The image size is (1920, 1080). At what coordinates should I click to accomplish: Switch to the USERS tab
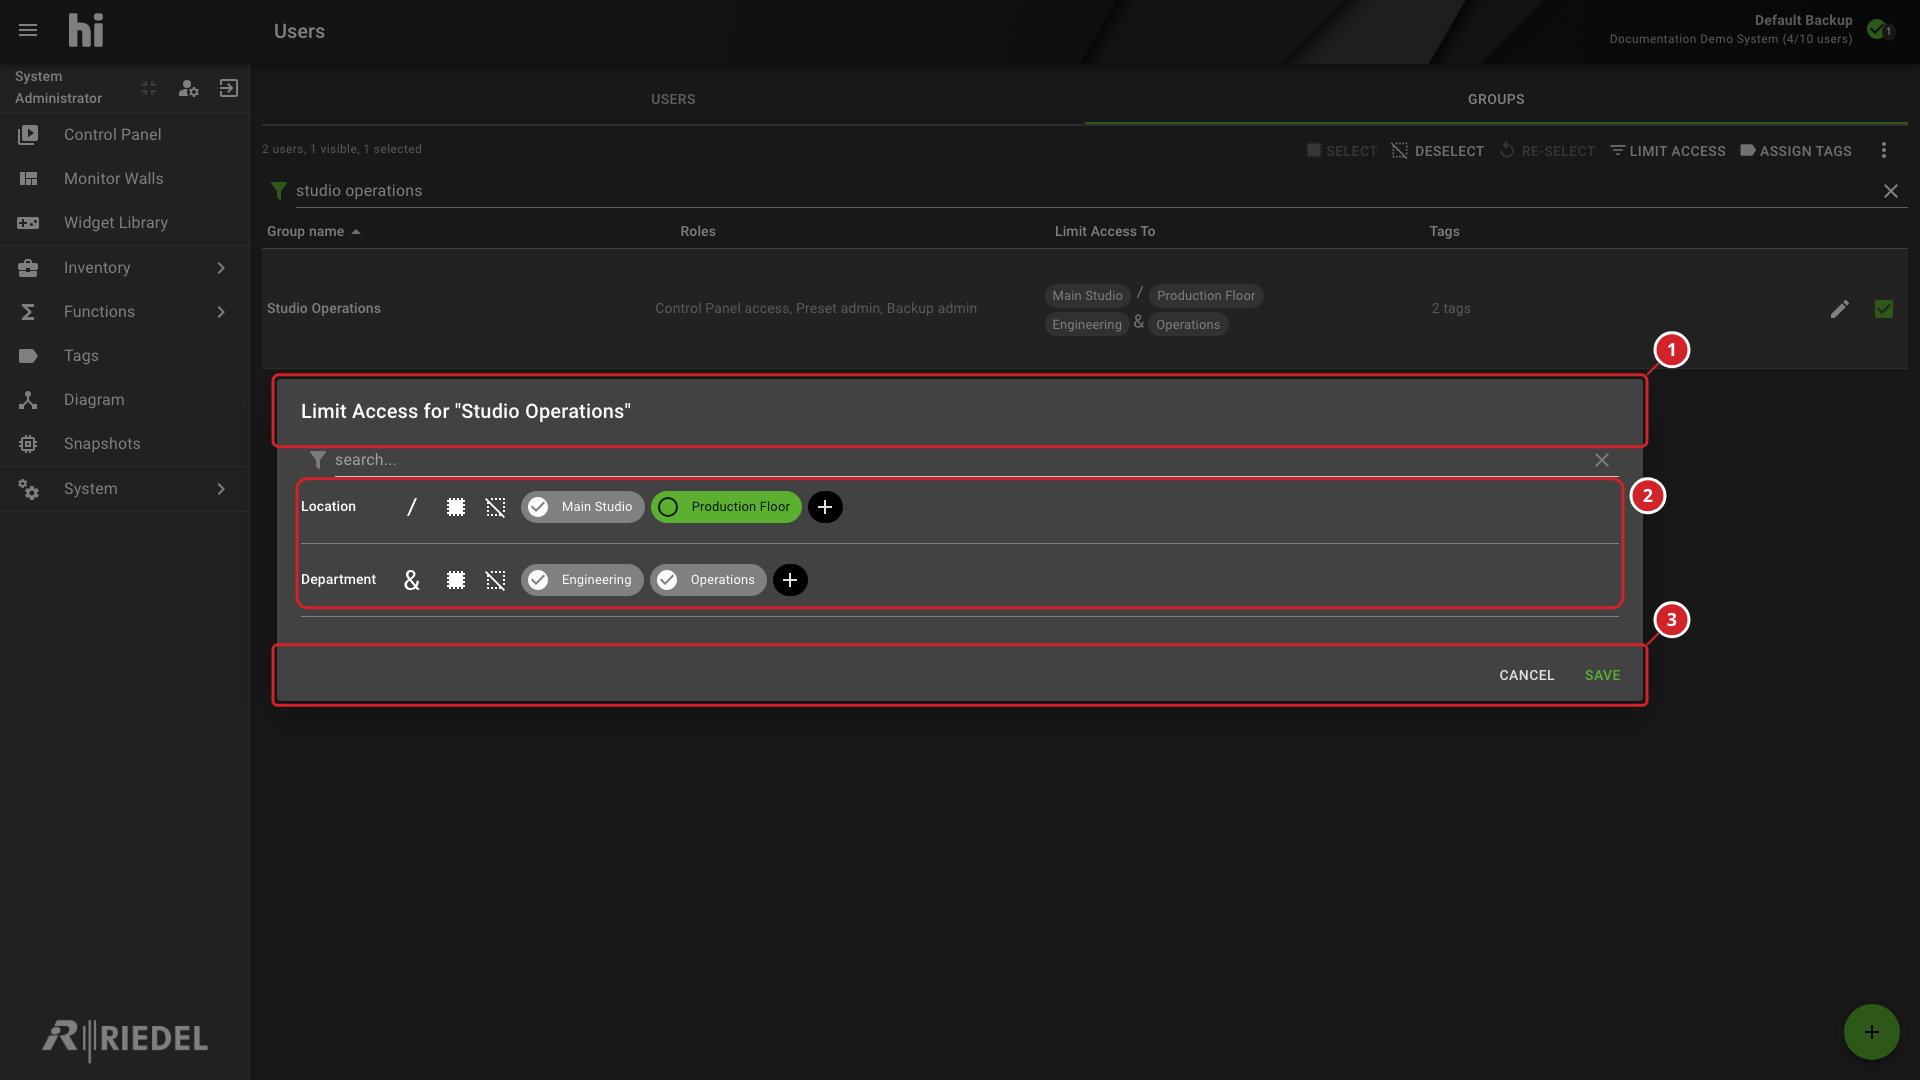pos(673,99)
